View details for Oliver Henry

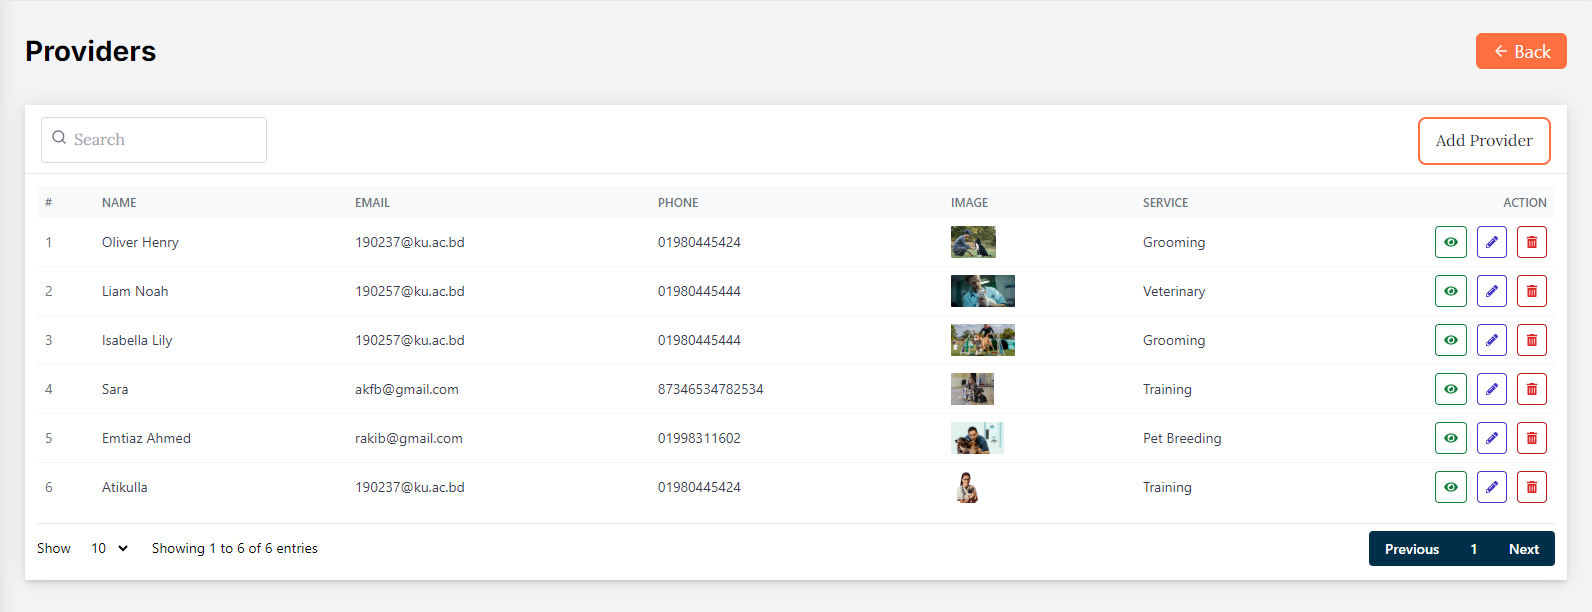tap(1450, 242)
